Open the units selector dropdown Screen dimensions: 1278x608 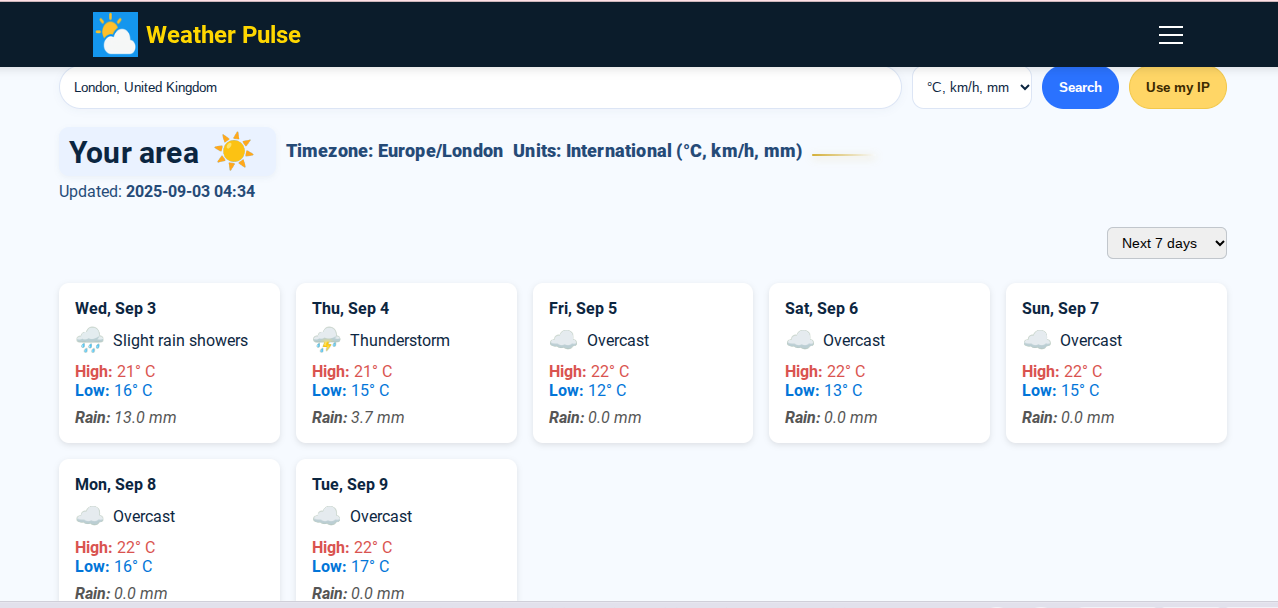(971, 87)
